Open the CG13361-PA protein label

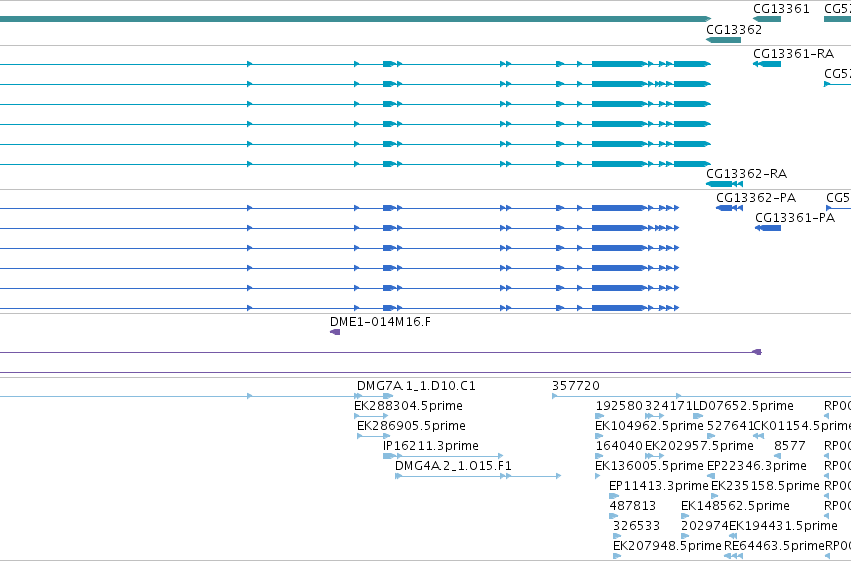[795, 218]
